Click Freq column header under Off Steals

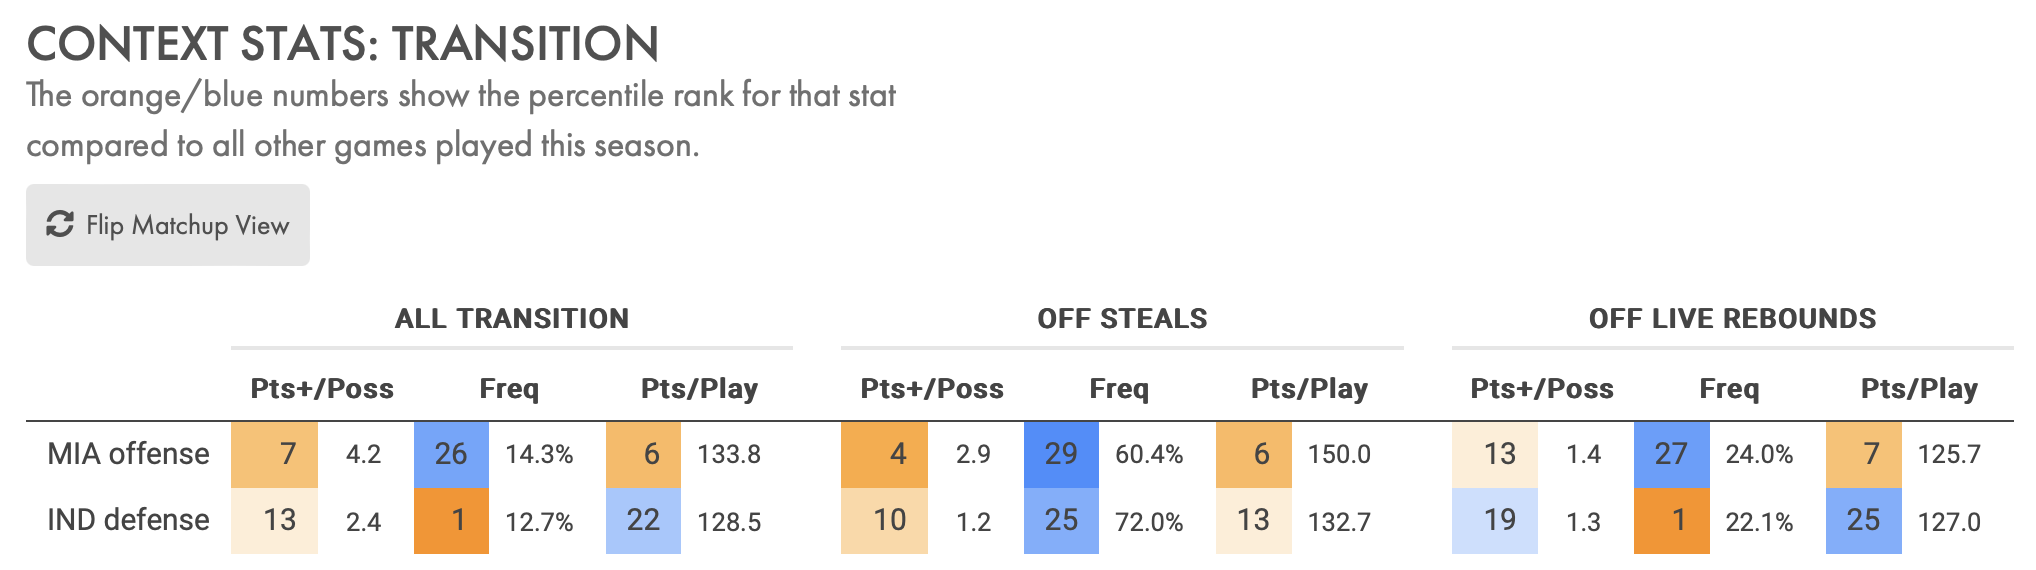(1119, 388)
